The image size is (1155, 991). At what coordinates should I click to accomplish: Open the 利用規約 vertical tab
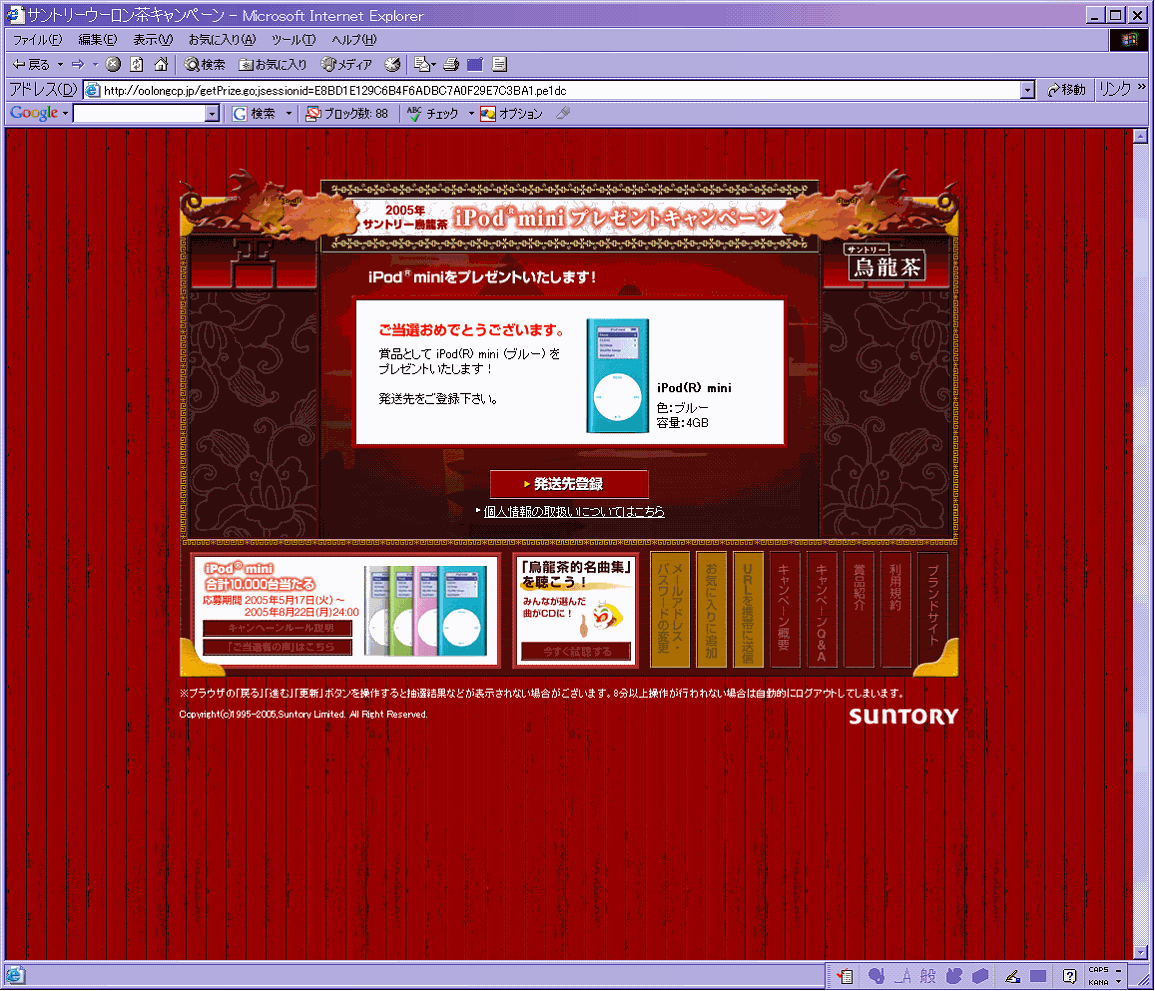(896, 609)
